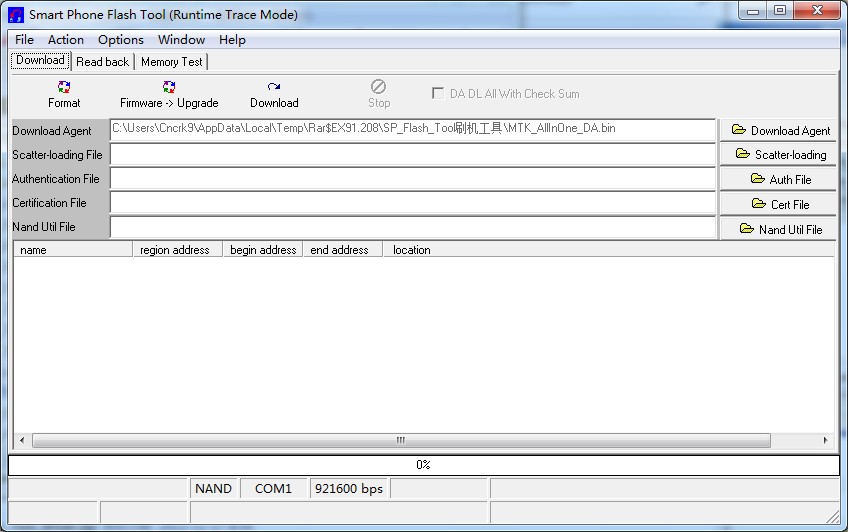848x532 pixels.
Task: Click the 0% progress bar
Action: [x=423, y=465]
